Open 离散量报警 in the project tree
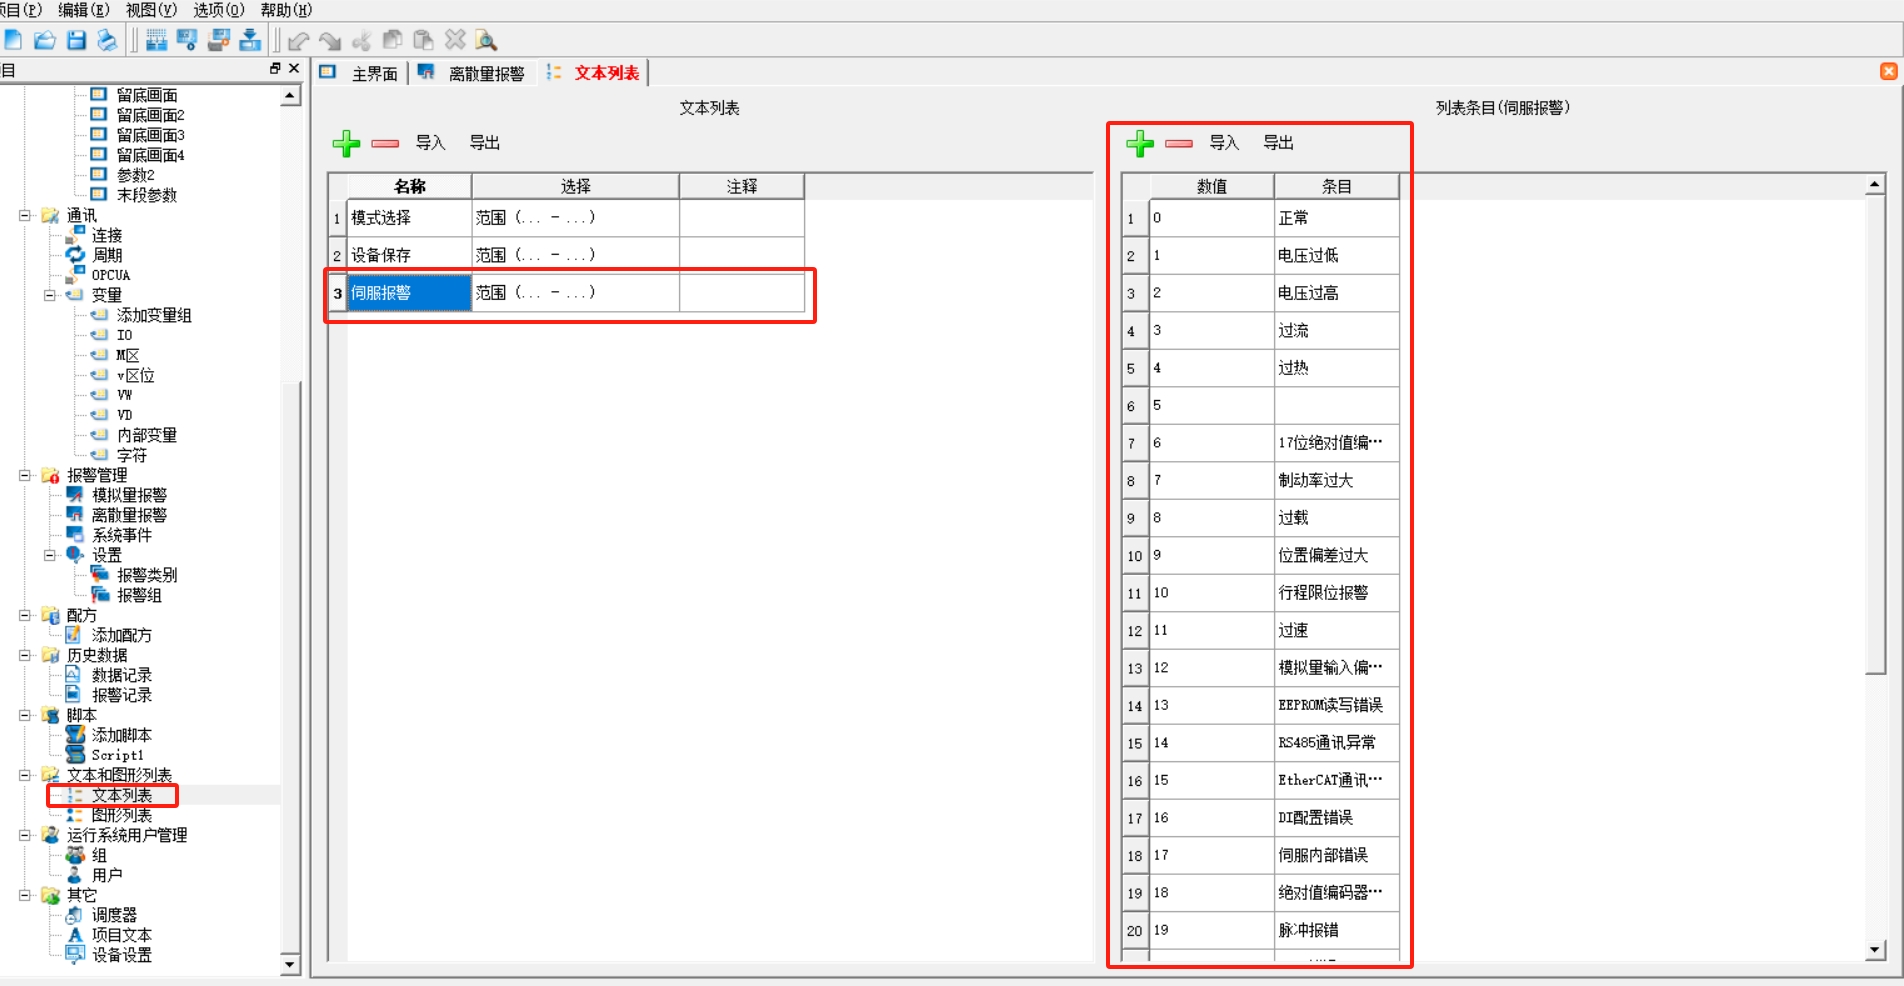Image resolution: width=1904 pixels, height=986 pixels. (x=129, y=516)
